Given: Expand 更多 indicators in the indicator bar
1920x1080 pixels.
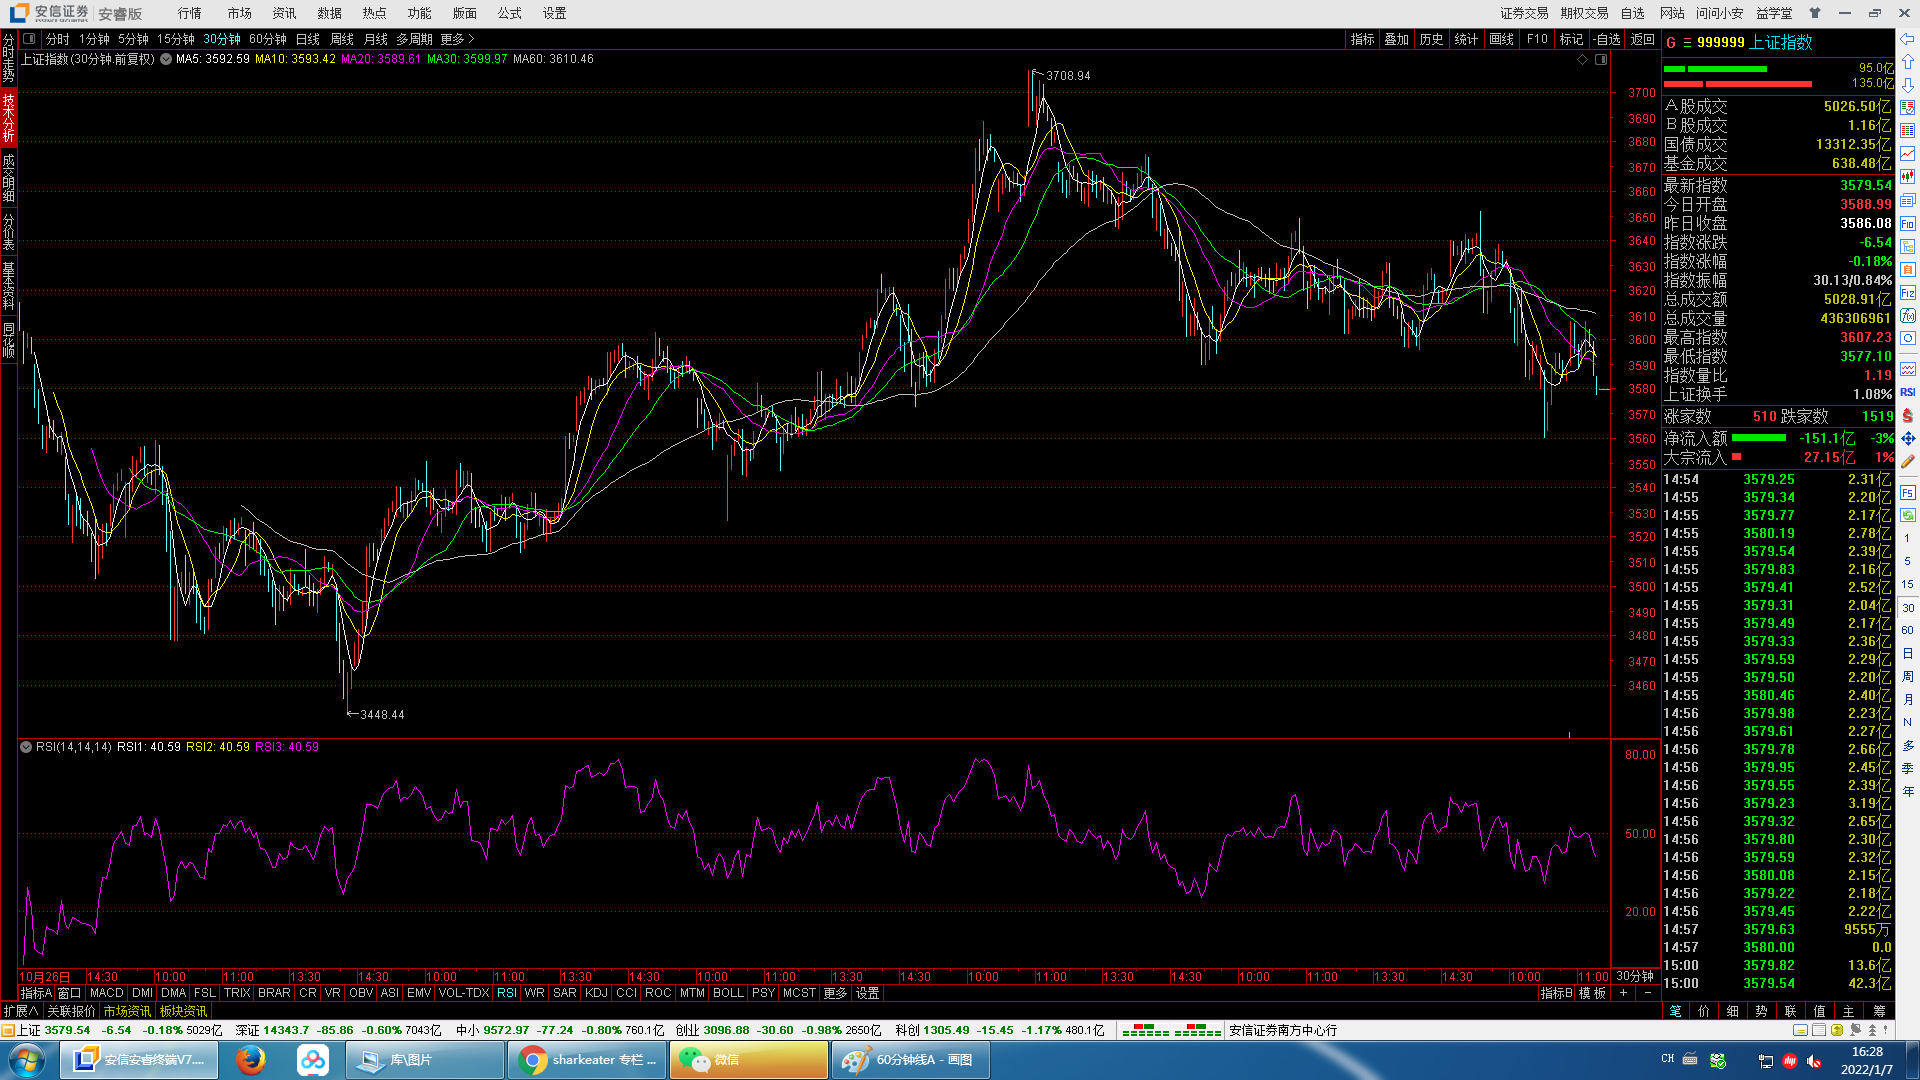Looking at the screenshot, I should (x=835, y=993).
